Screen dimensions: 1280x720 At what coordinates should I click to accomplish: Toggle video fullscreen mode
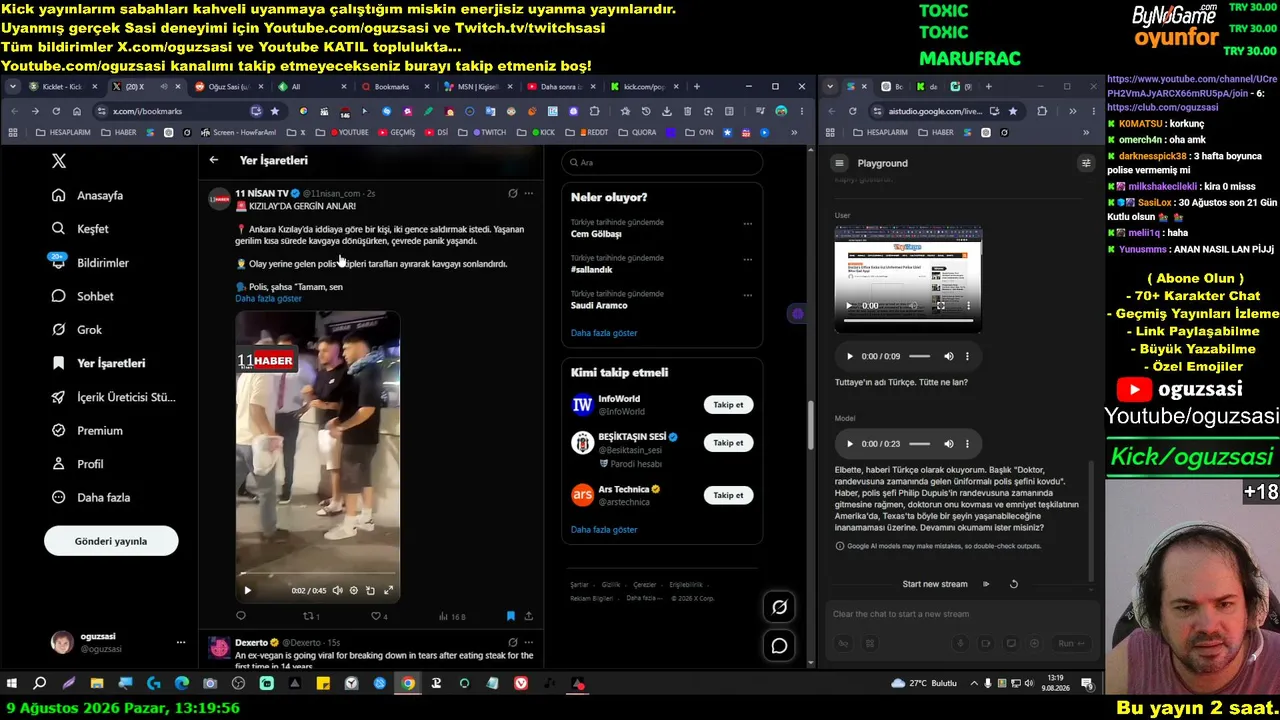389,590
